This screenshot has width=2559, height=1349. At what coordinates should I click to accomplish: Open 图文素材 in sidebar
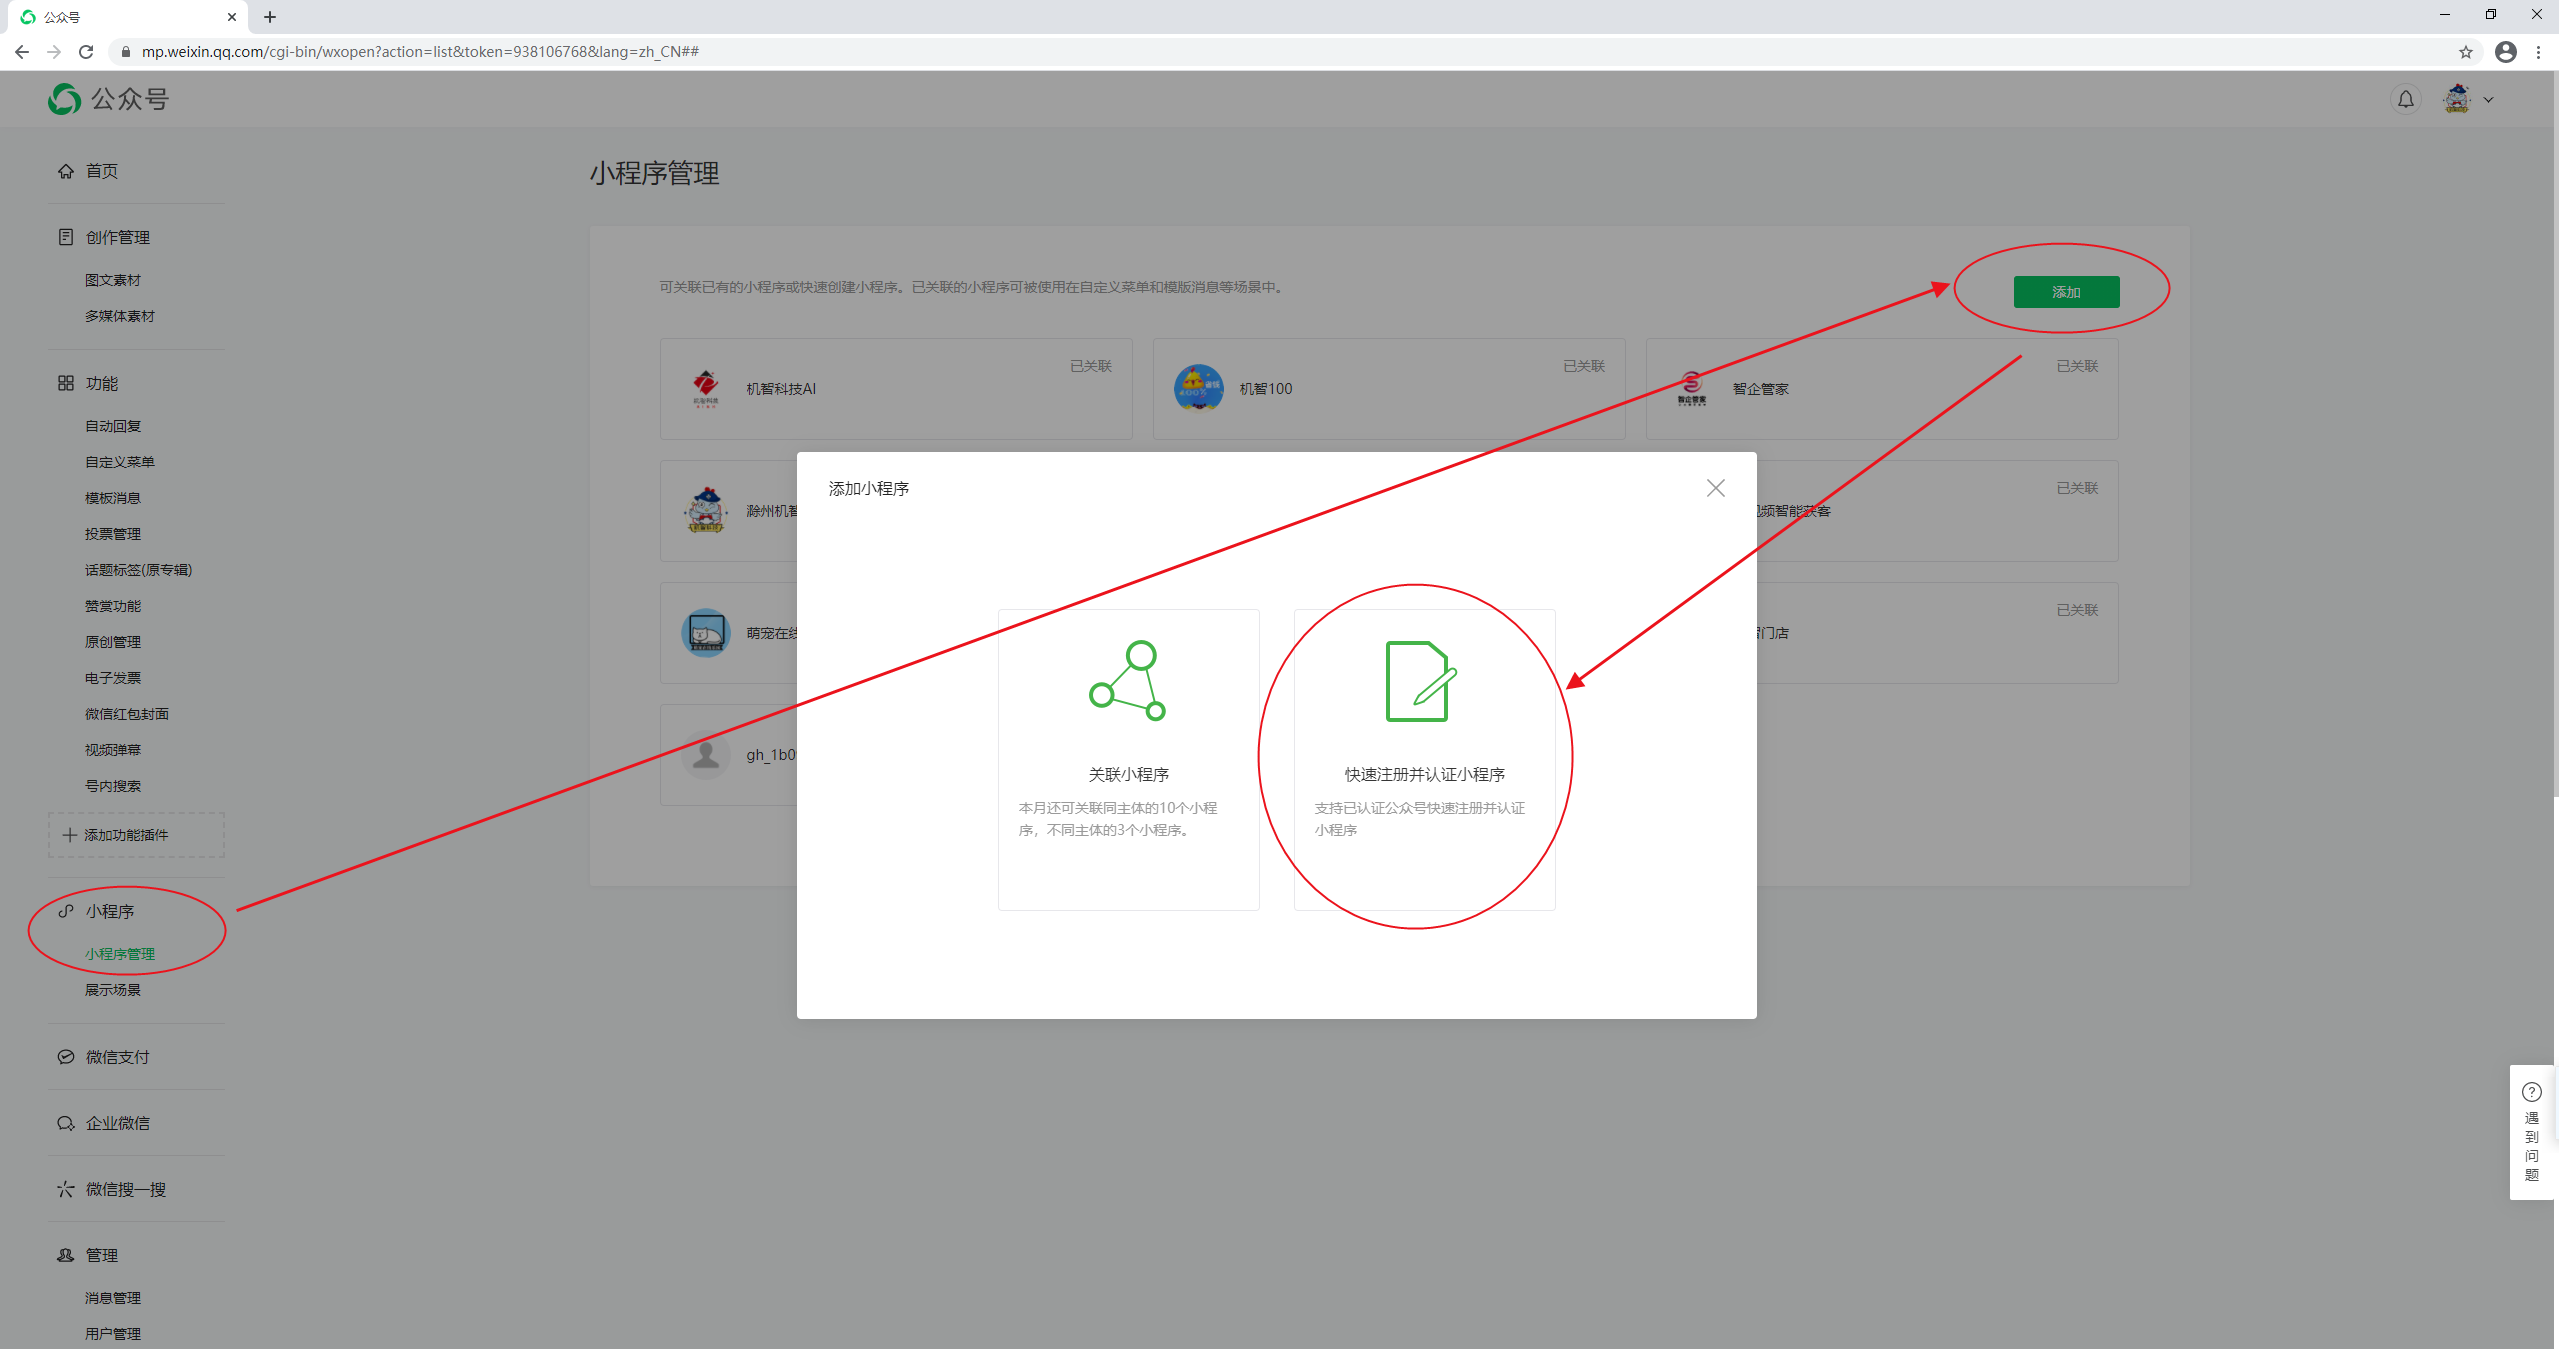[x=113, y=280]
